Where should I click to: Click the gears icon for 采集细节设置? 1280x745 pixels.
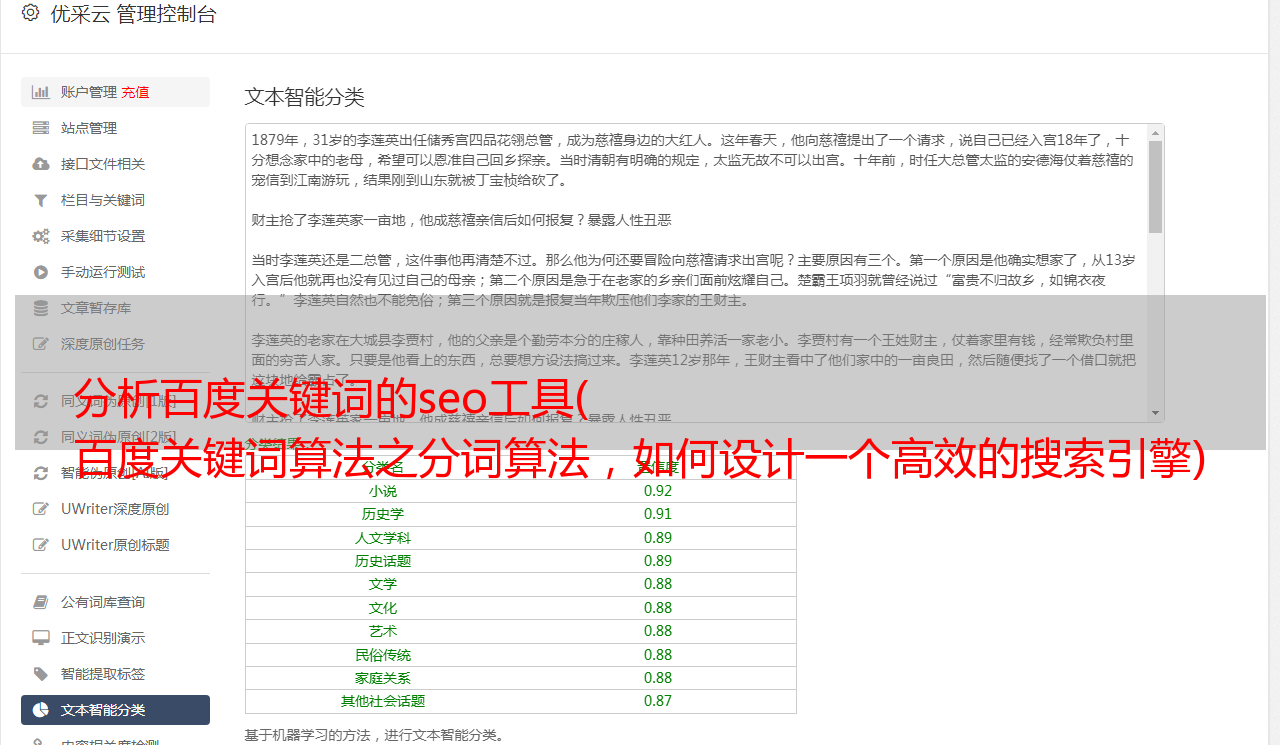point(41,236)
